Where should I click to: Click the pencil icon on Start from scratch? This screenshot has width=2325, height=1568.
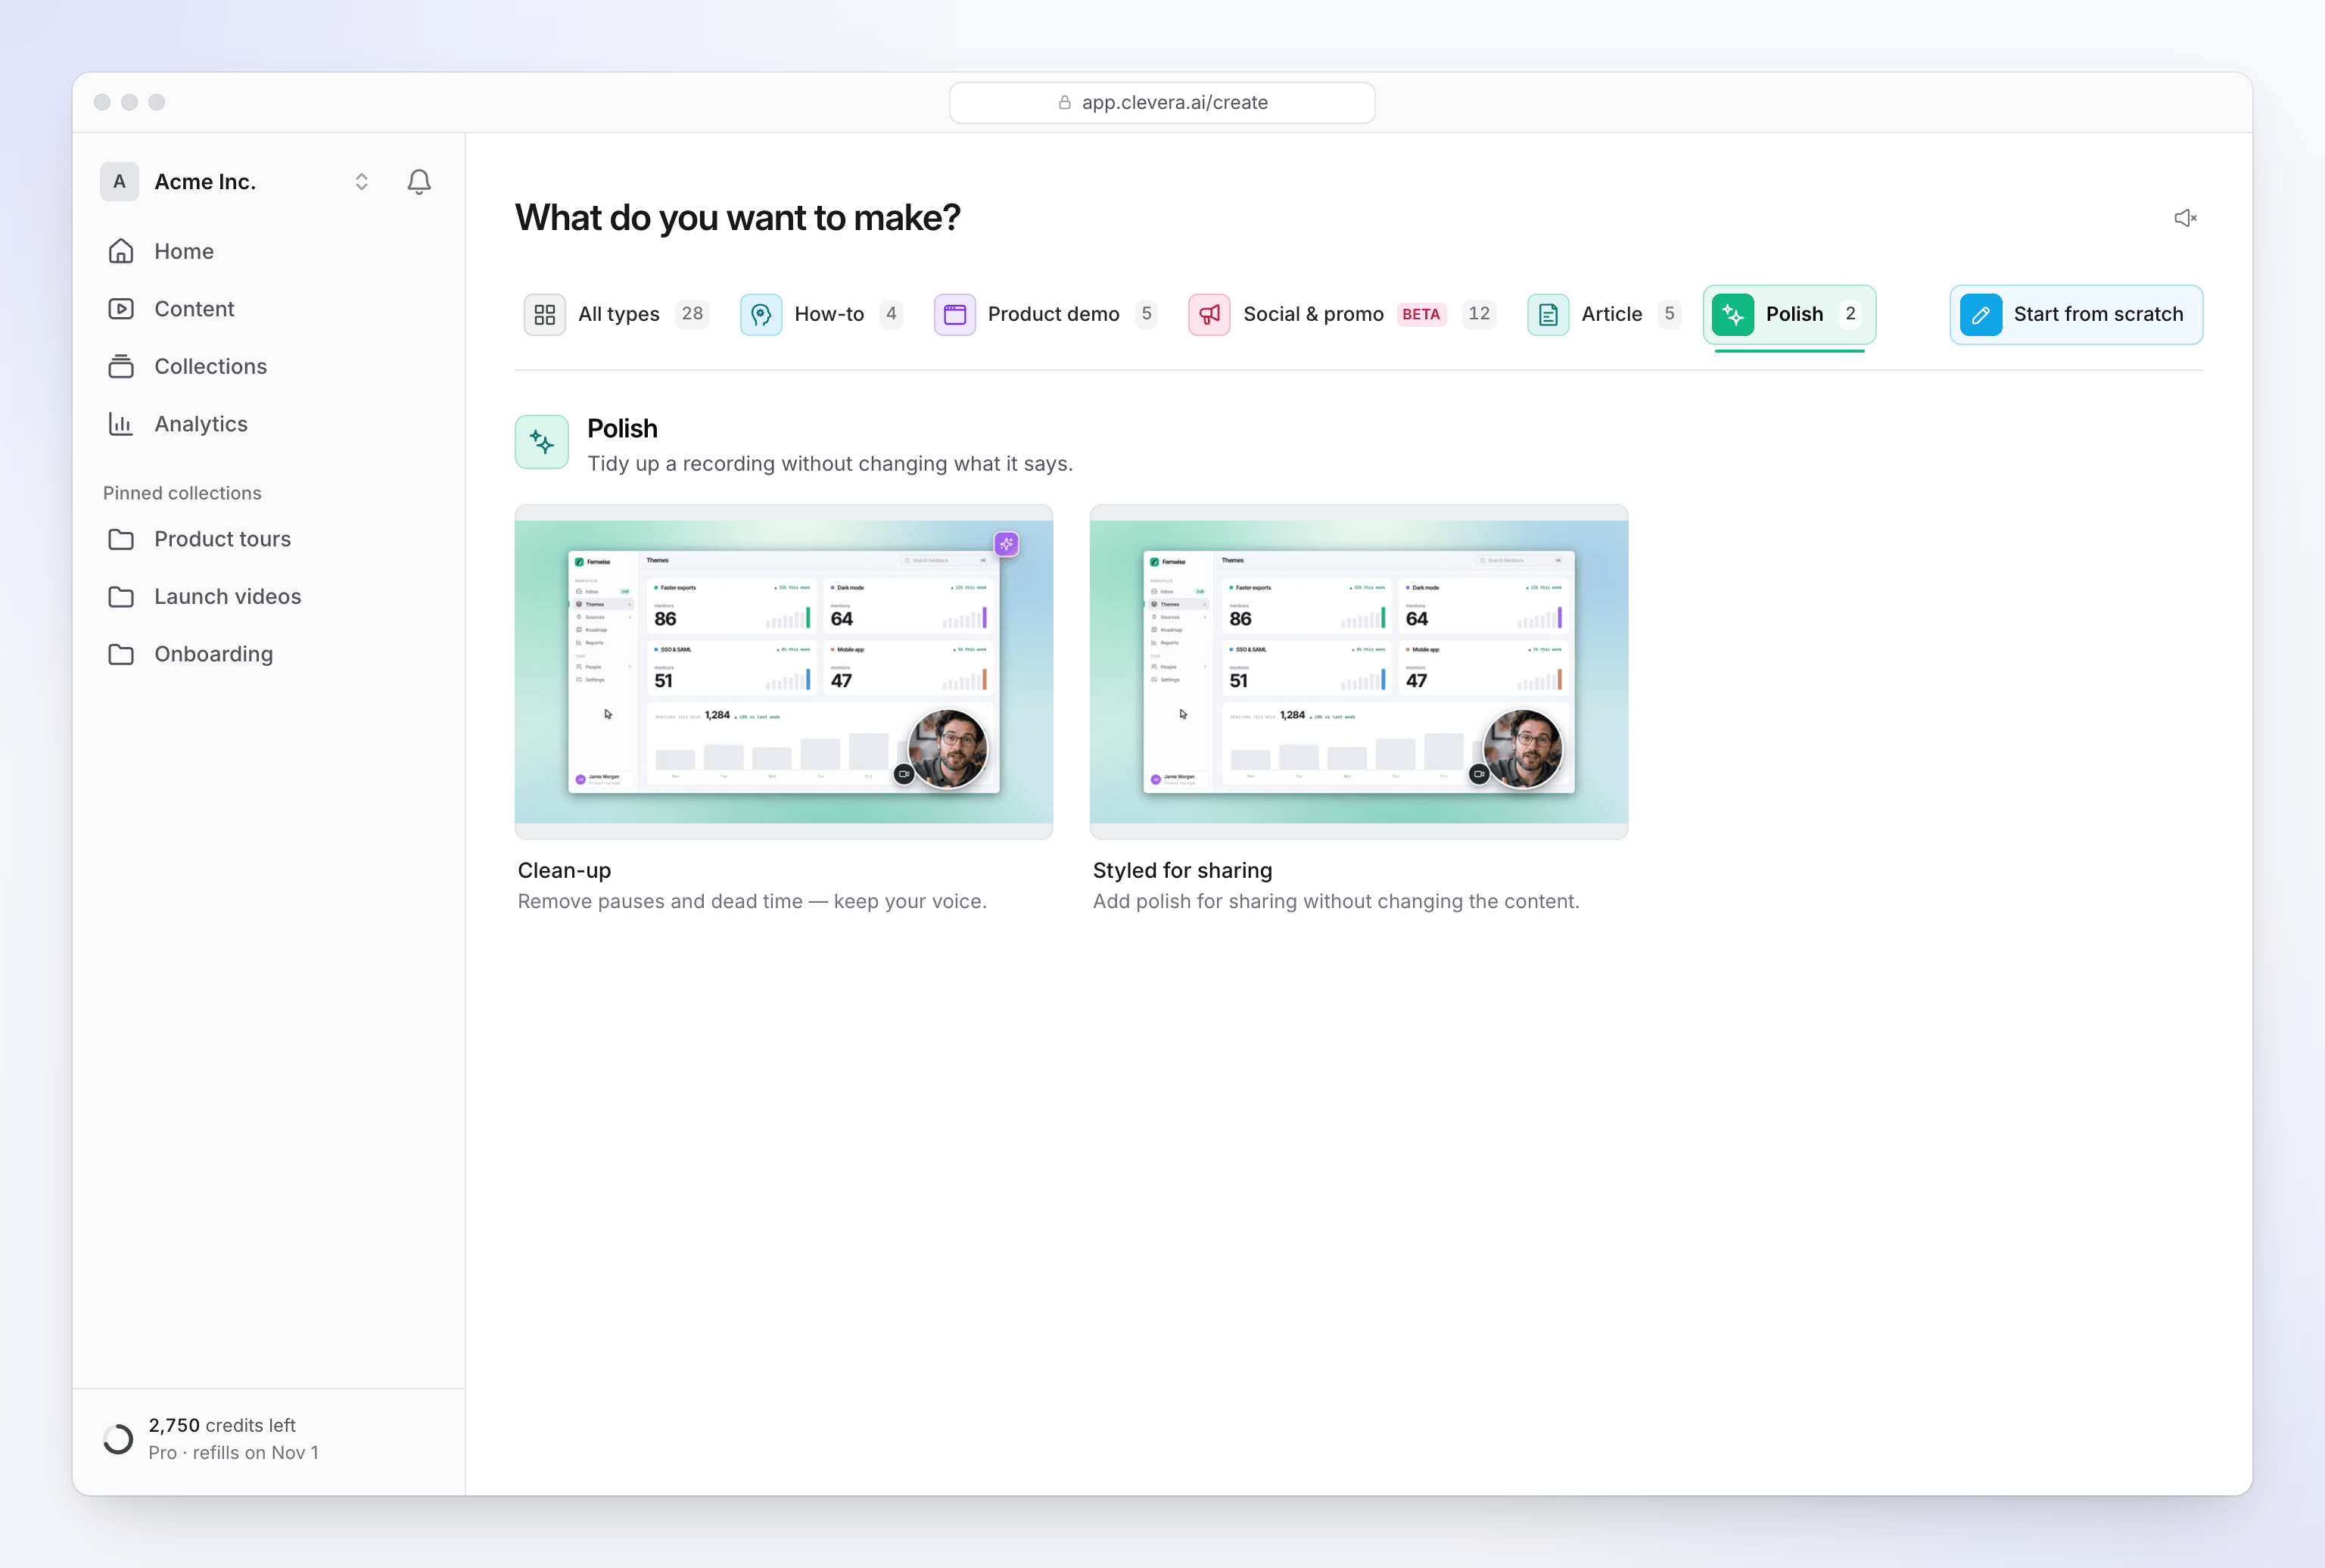[x=1980, y=315]
